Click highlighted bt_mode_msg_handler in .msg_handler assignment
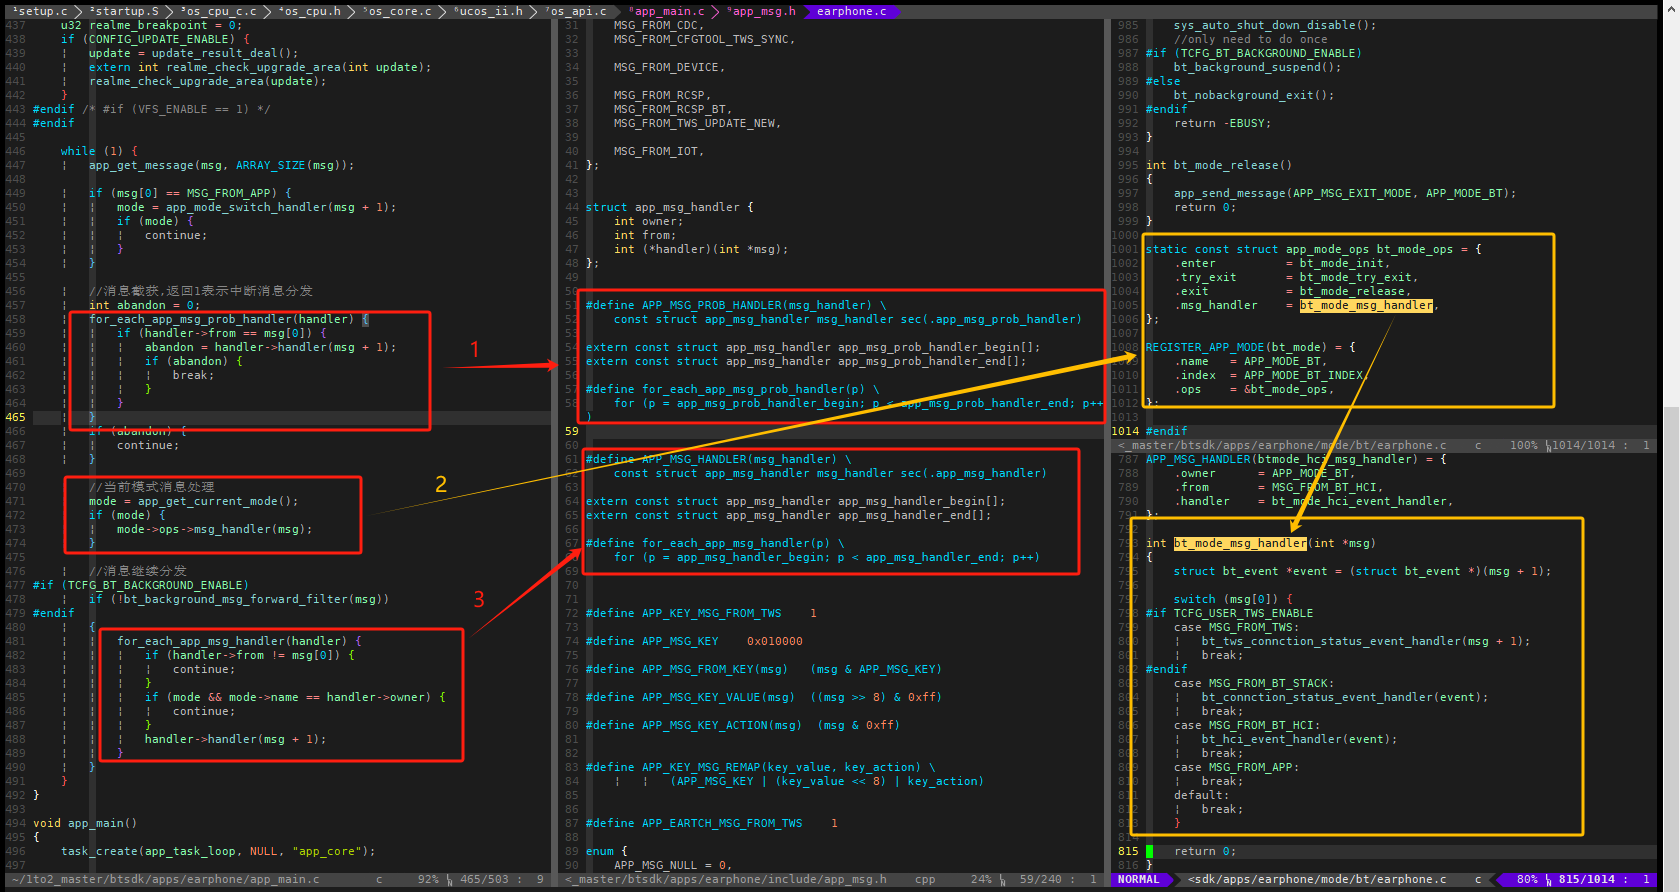 click(x=1366, y=305)
